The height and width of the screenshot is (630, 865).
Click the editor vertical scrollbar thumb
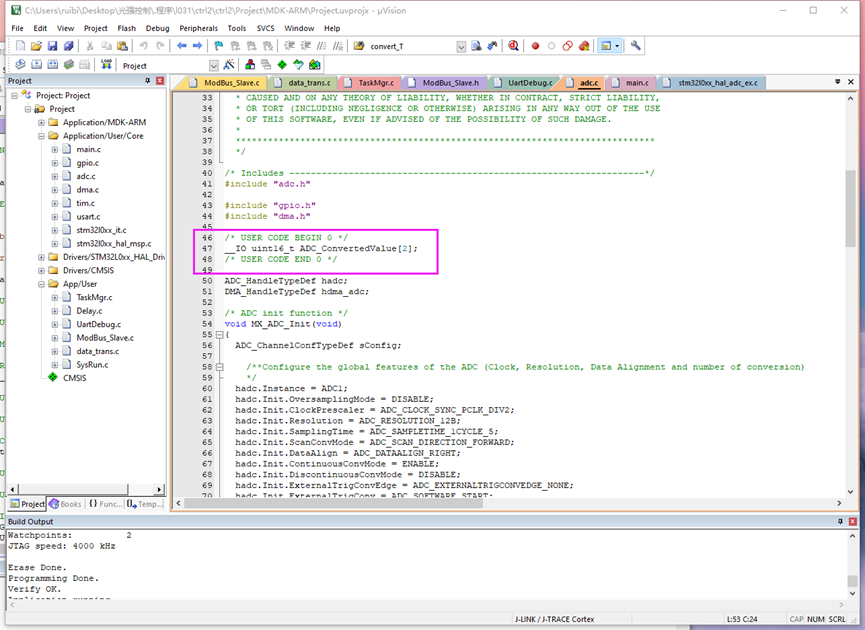(x=850, y=207)
